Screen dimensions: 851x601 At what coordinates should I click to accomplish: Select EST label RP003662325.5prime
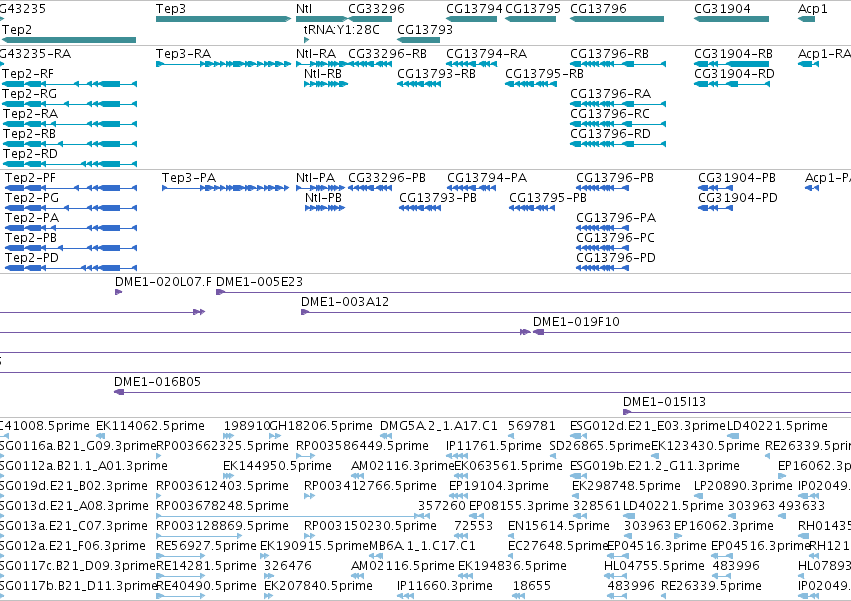pos(223,446)
